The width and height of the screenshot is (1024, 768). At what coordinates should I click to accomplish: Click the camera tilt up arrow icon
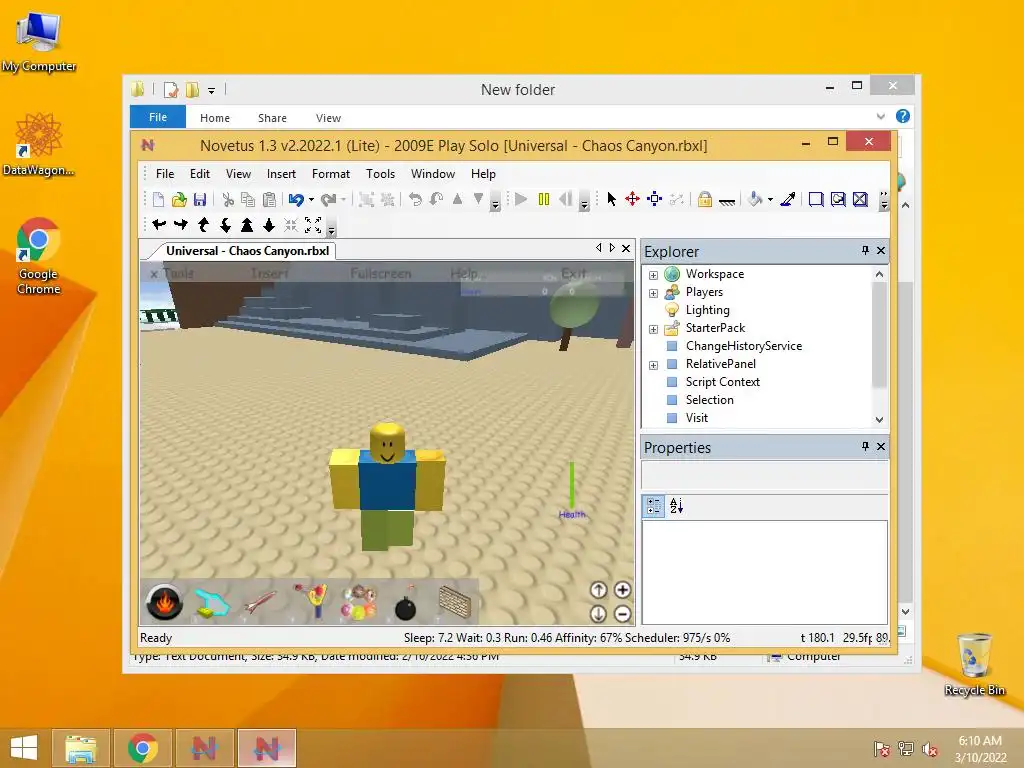203,225
